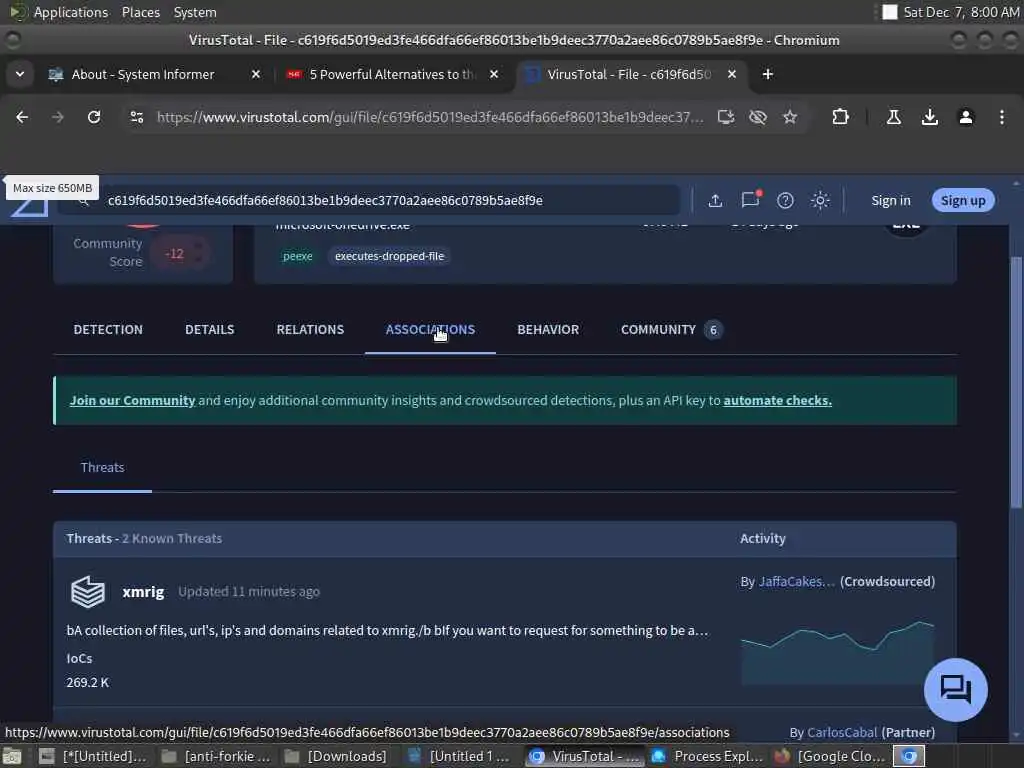The image size is (1024, 768).
Task: Click the 269.2 K IoCs value
Action: pos(88,682)
